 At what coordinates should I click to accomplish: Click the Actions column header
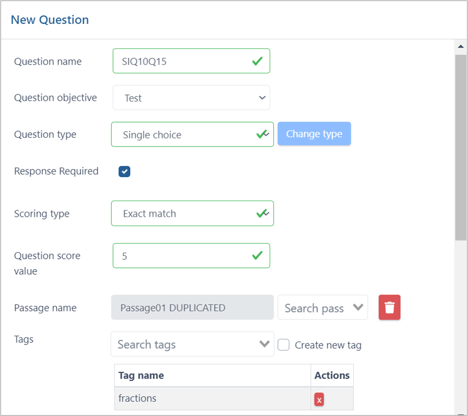[x=332, y=375]
